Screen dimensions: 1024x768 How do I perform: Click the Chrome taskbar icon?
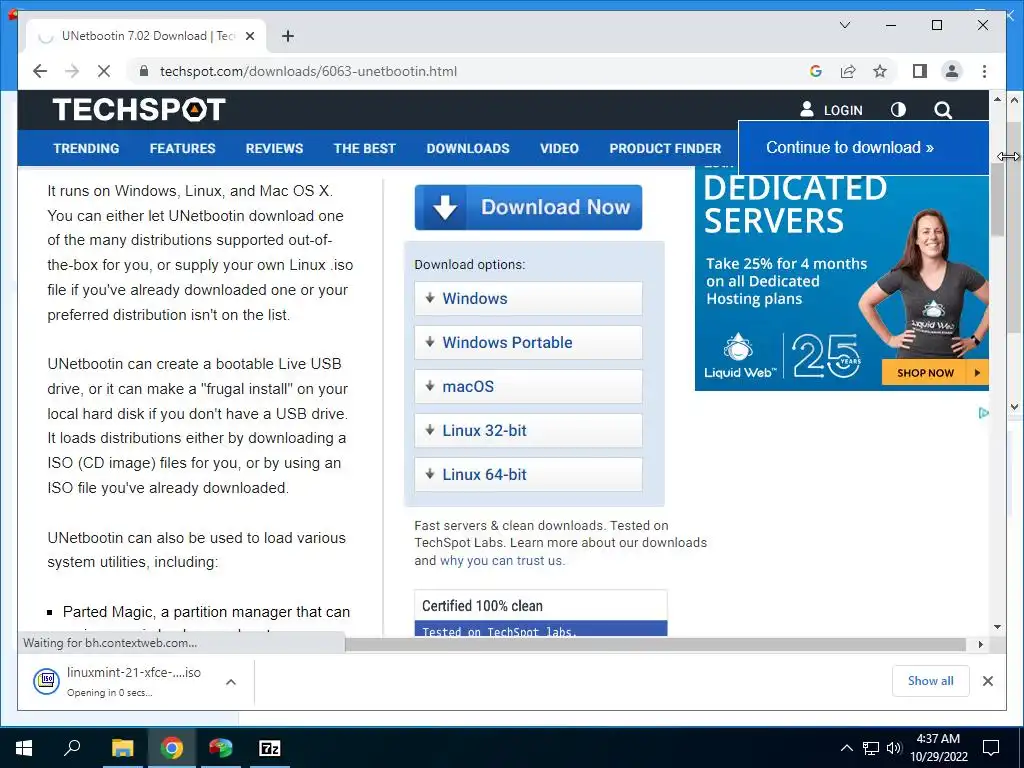172,748
